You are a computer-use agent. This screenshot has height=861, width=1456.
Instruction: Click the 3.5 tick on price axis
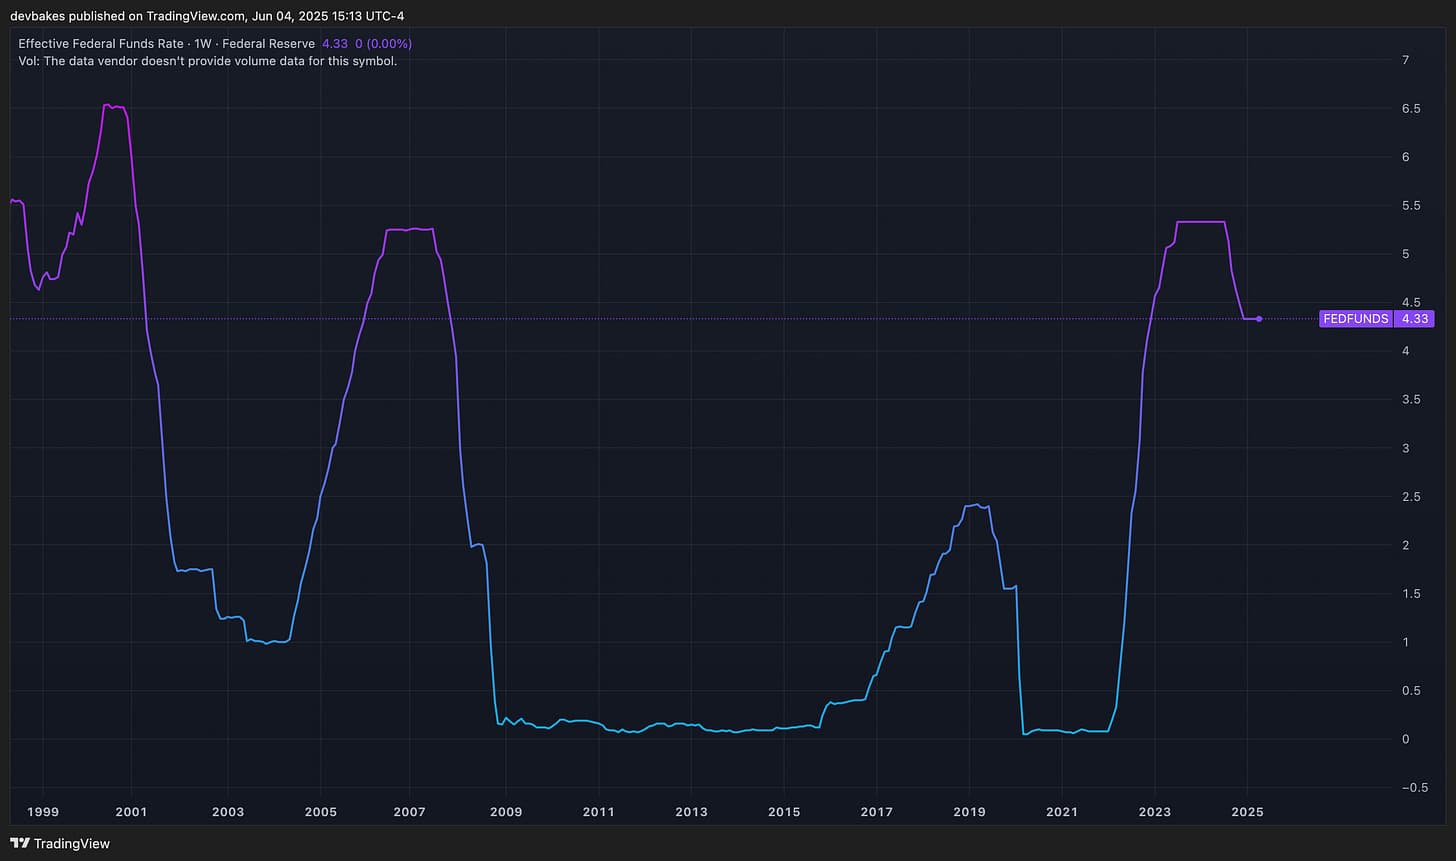(1411, 399)
